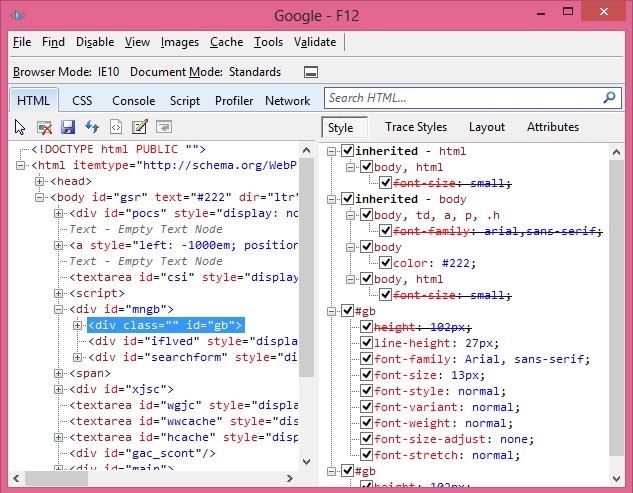Open the Validate menu
The width and height of the screenshot is (633, 493).
315,42
